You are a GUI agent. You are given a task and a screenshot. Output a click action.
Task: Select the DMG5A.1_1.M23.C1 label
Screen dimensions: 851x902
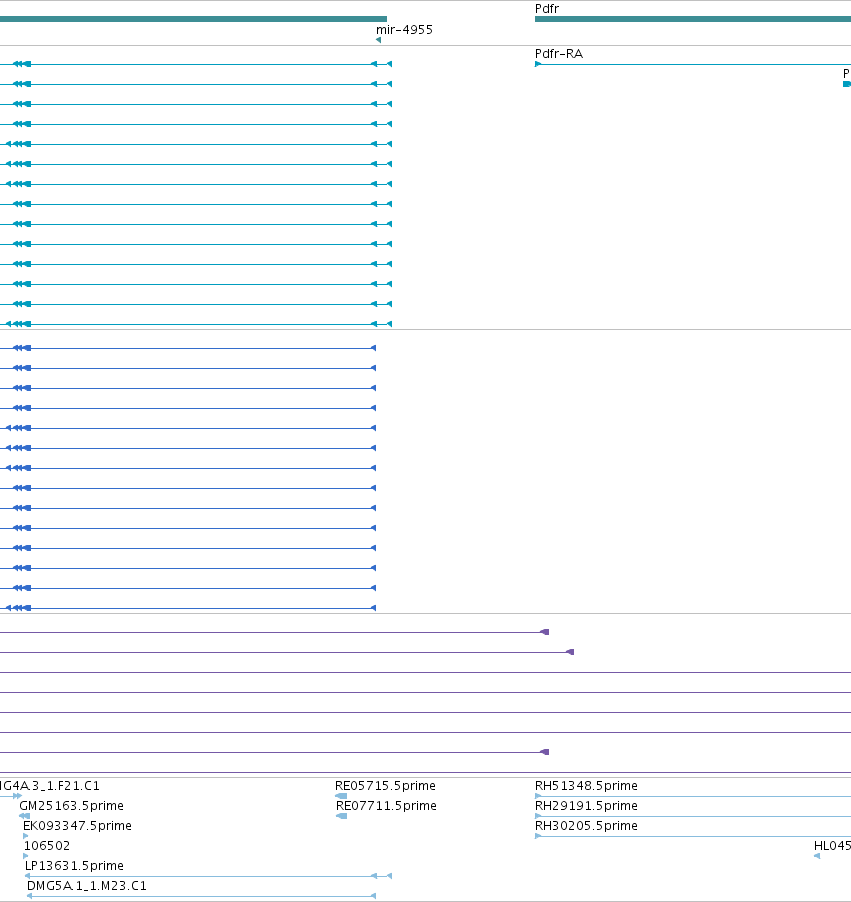point(87,886)
